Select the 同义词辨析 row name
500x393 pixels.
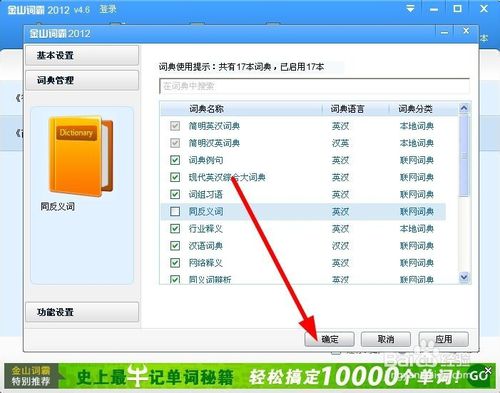210,280
